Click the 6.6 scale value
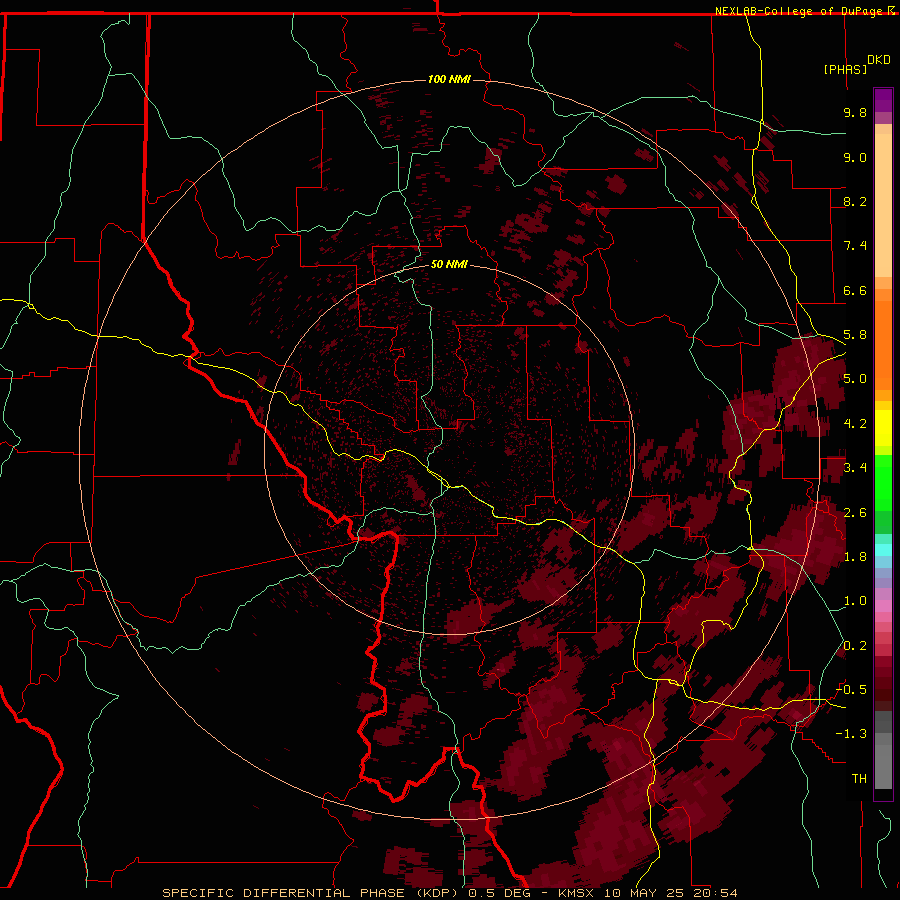The image size is (900, 900). [855, 290]
